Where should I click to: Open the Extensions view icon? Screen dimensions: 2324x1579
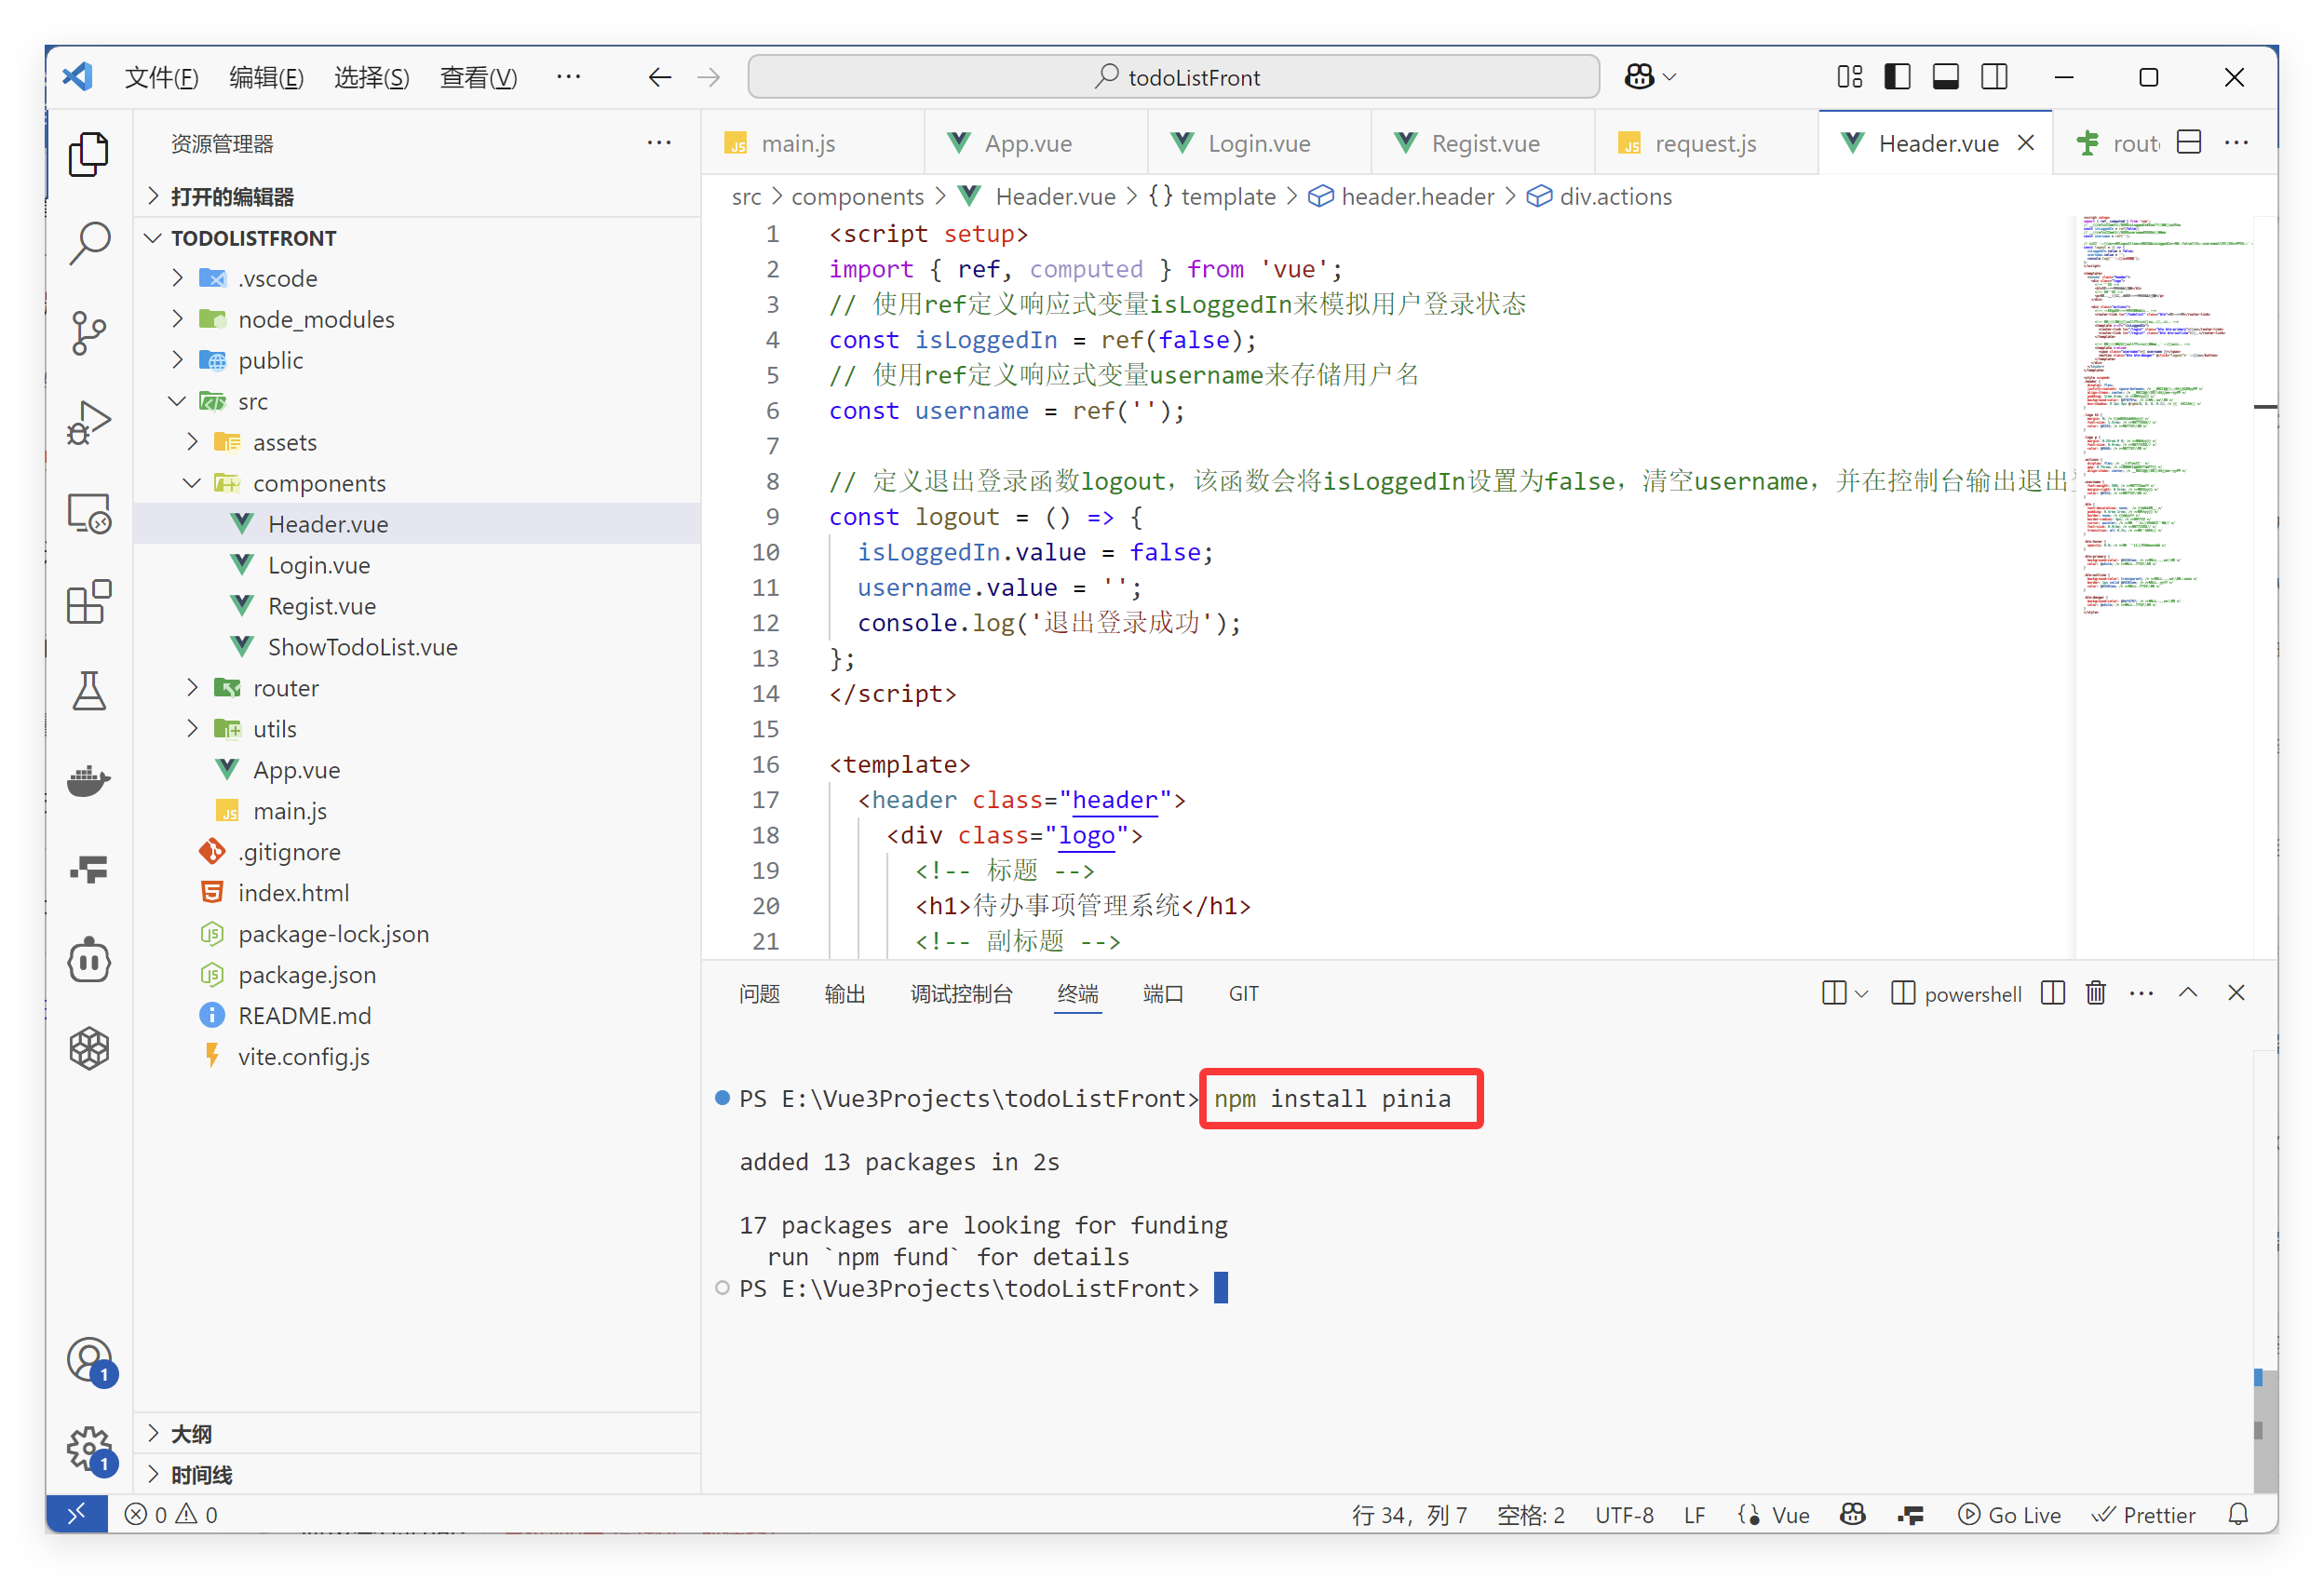[x=88, y=602]
